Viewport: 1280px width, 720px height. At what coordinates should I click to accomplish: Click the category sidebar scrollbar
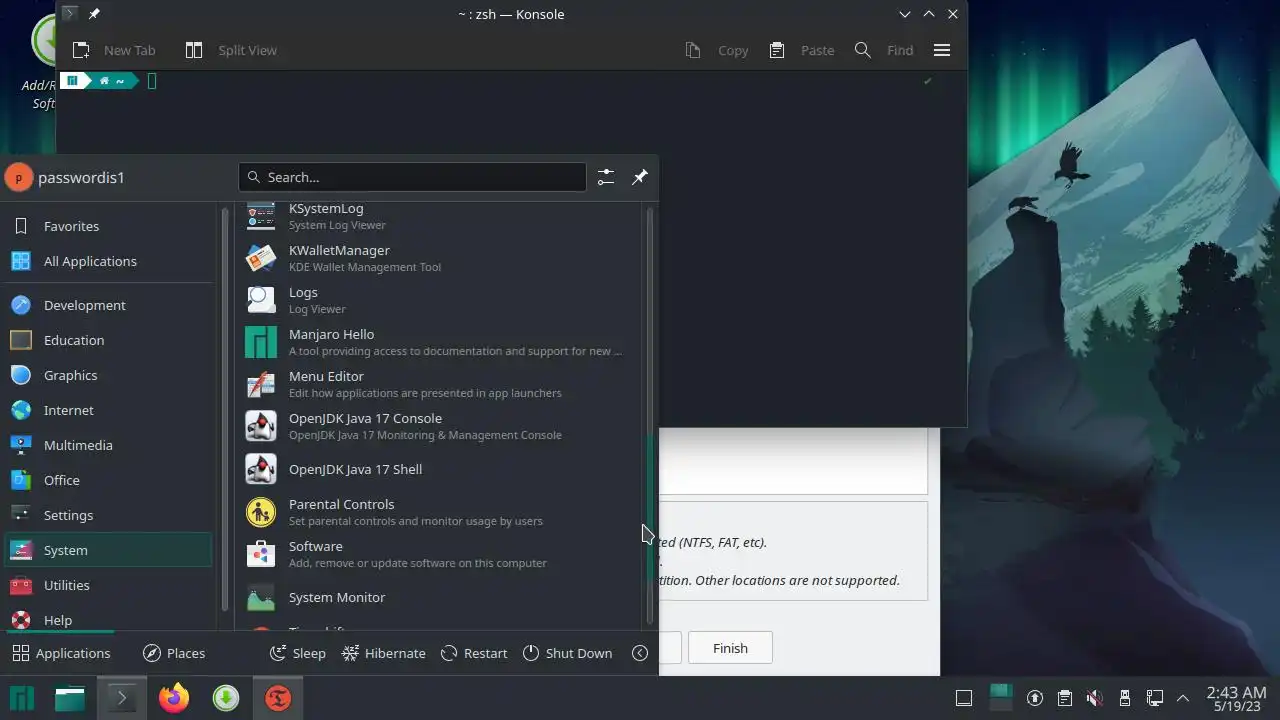(224, 409)
